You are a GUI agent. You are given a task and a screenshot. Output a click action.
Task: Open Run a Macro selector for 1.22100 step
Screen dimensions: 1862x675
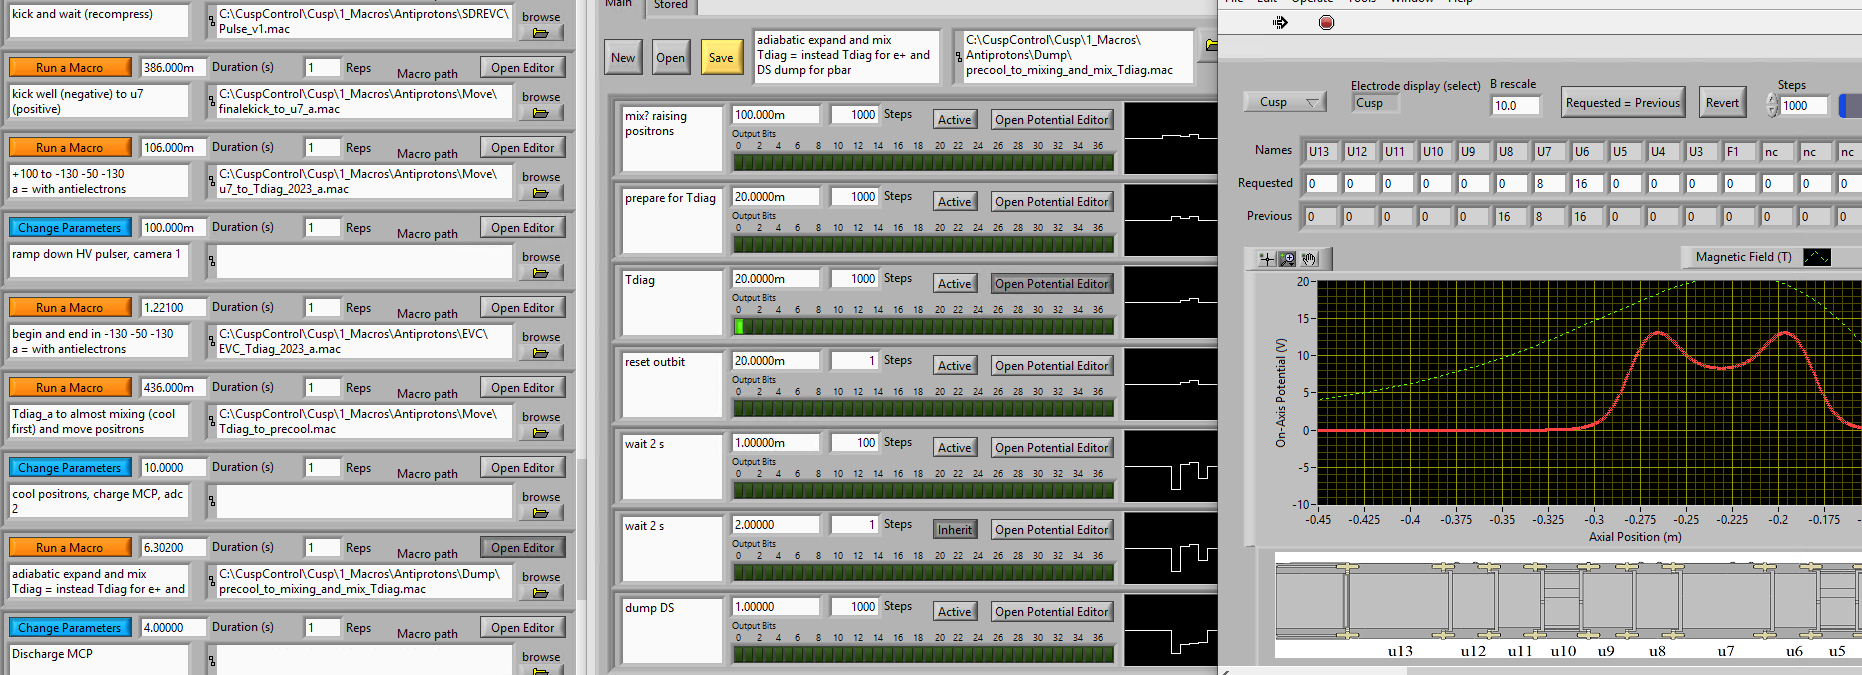[x=70, y=307]
